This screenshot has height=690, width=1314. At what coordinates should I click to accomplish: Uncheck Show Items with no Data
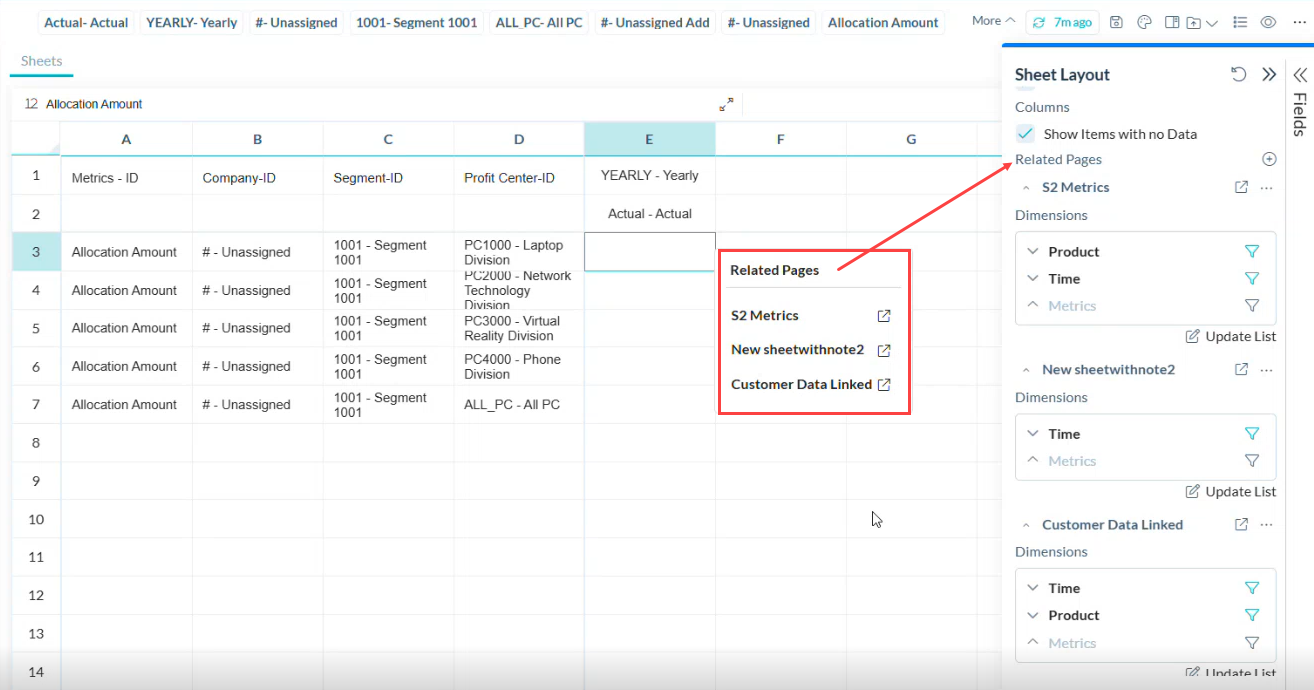1026,134
